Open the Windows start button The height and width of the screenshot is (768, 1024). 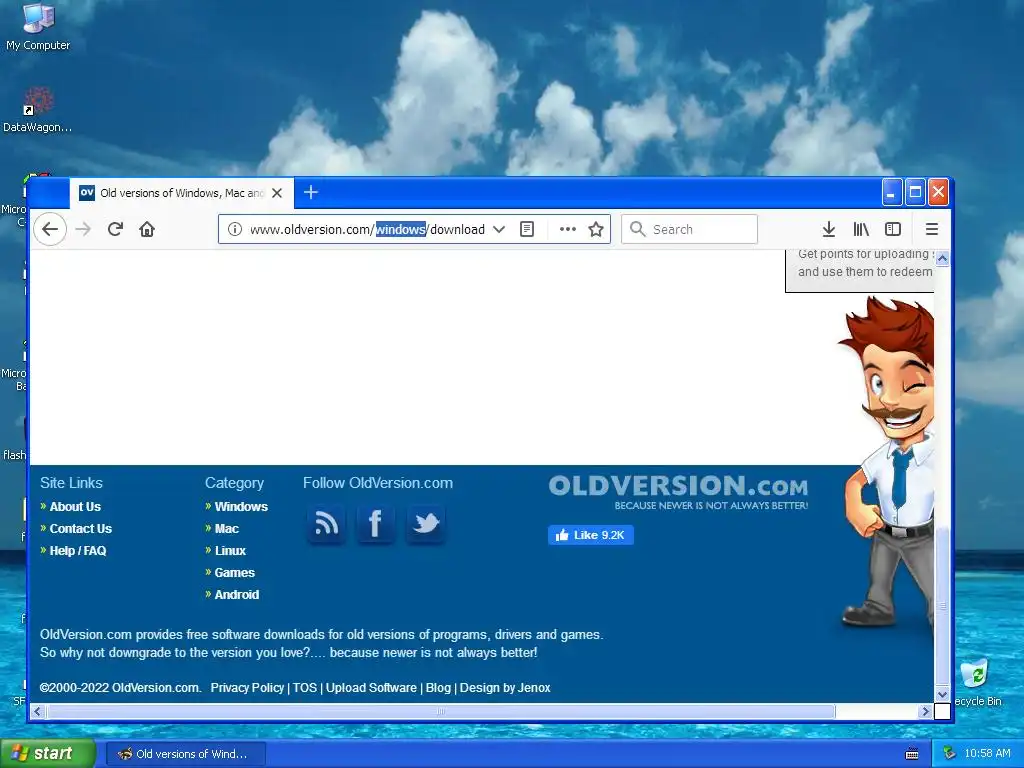(x=48, y=754)
